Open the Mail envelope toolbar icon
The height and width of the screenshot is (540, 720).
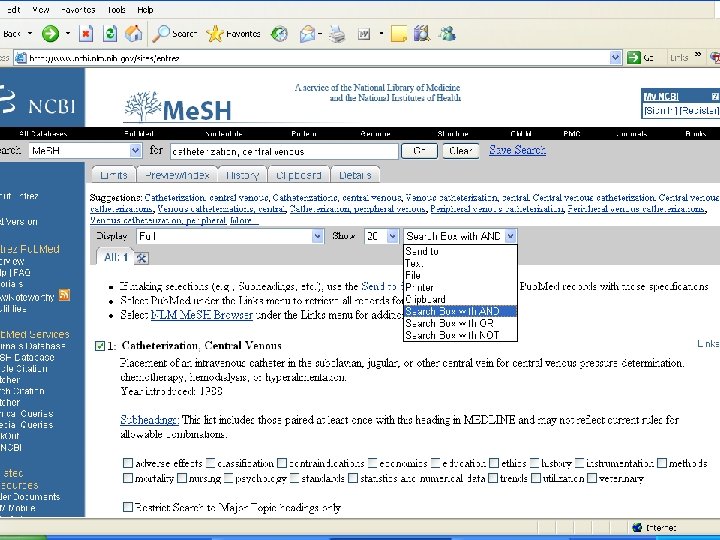(x=307, y=34)
